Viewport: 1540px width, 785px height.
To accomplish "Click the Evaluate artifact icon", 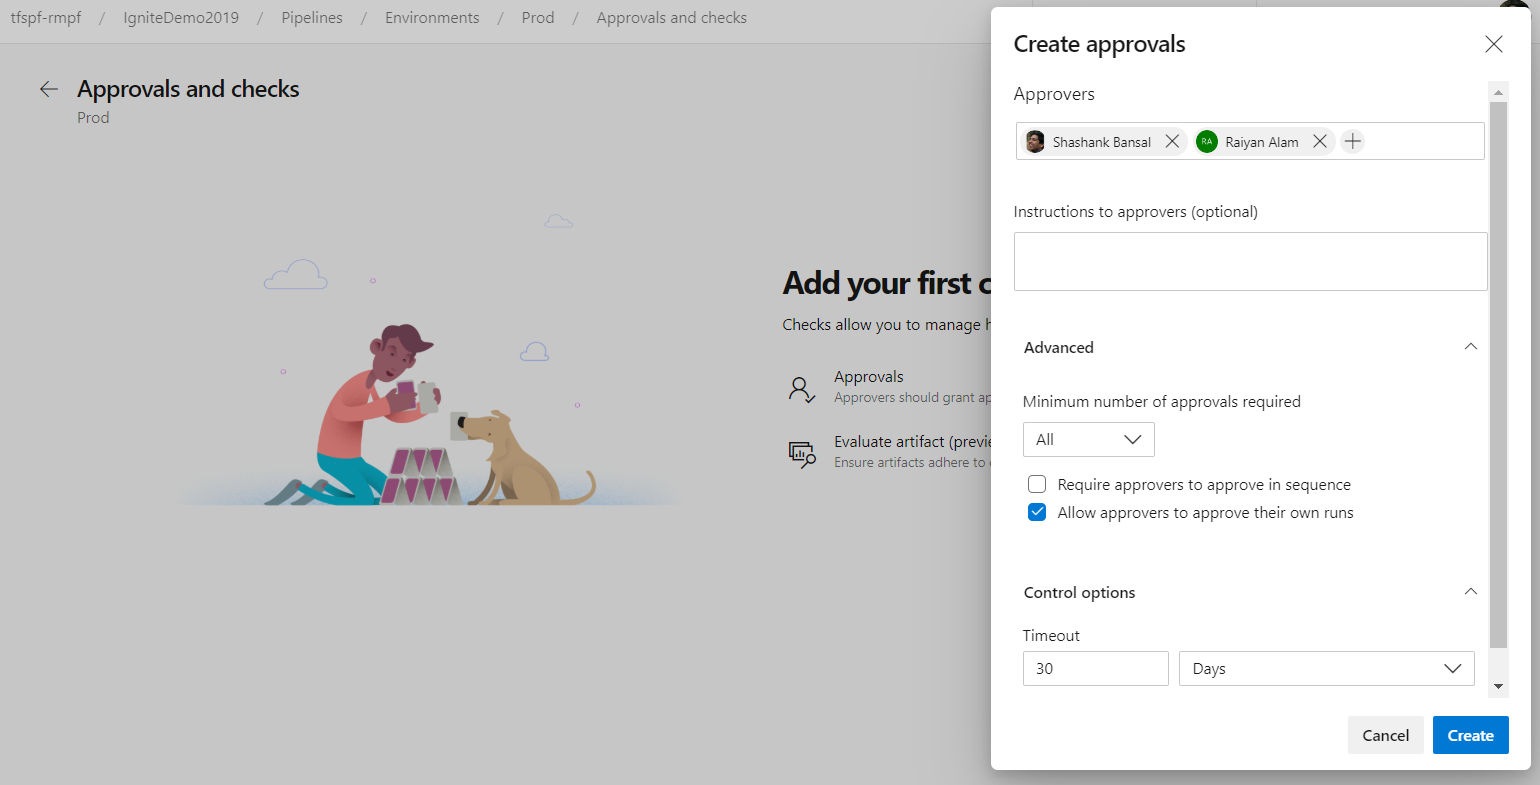I will (x=801, y=454).
